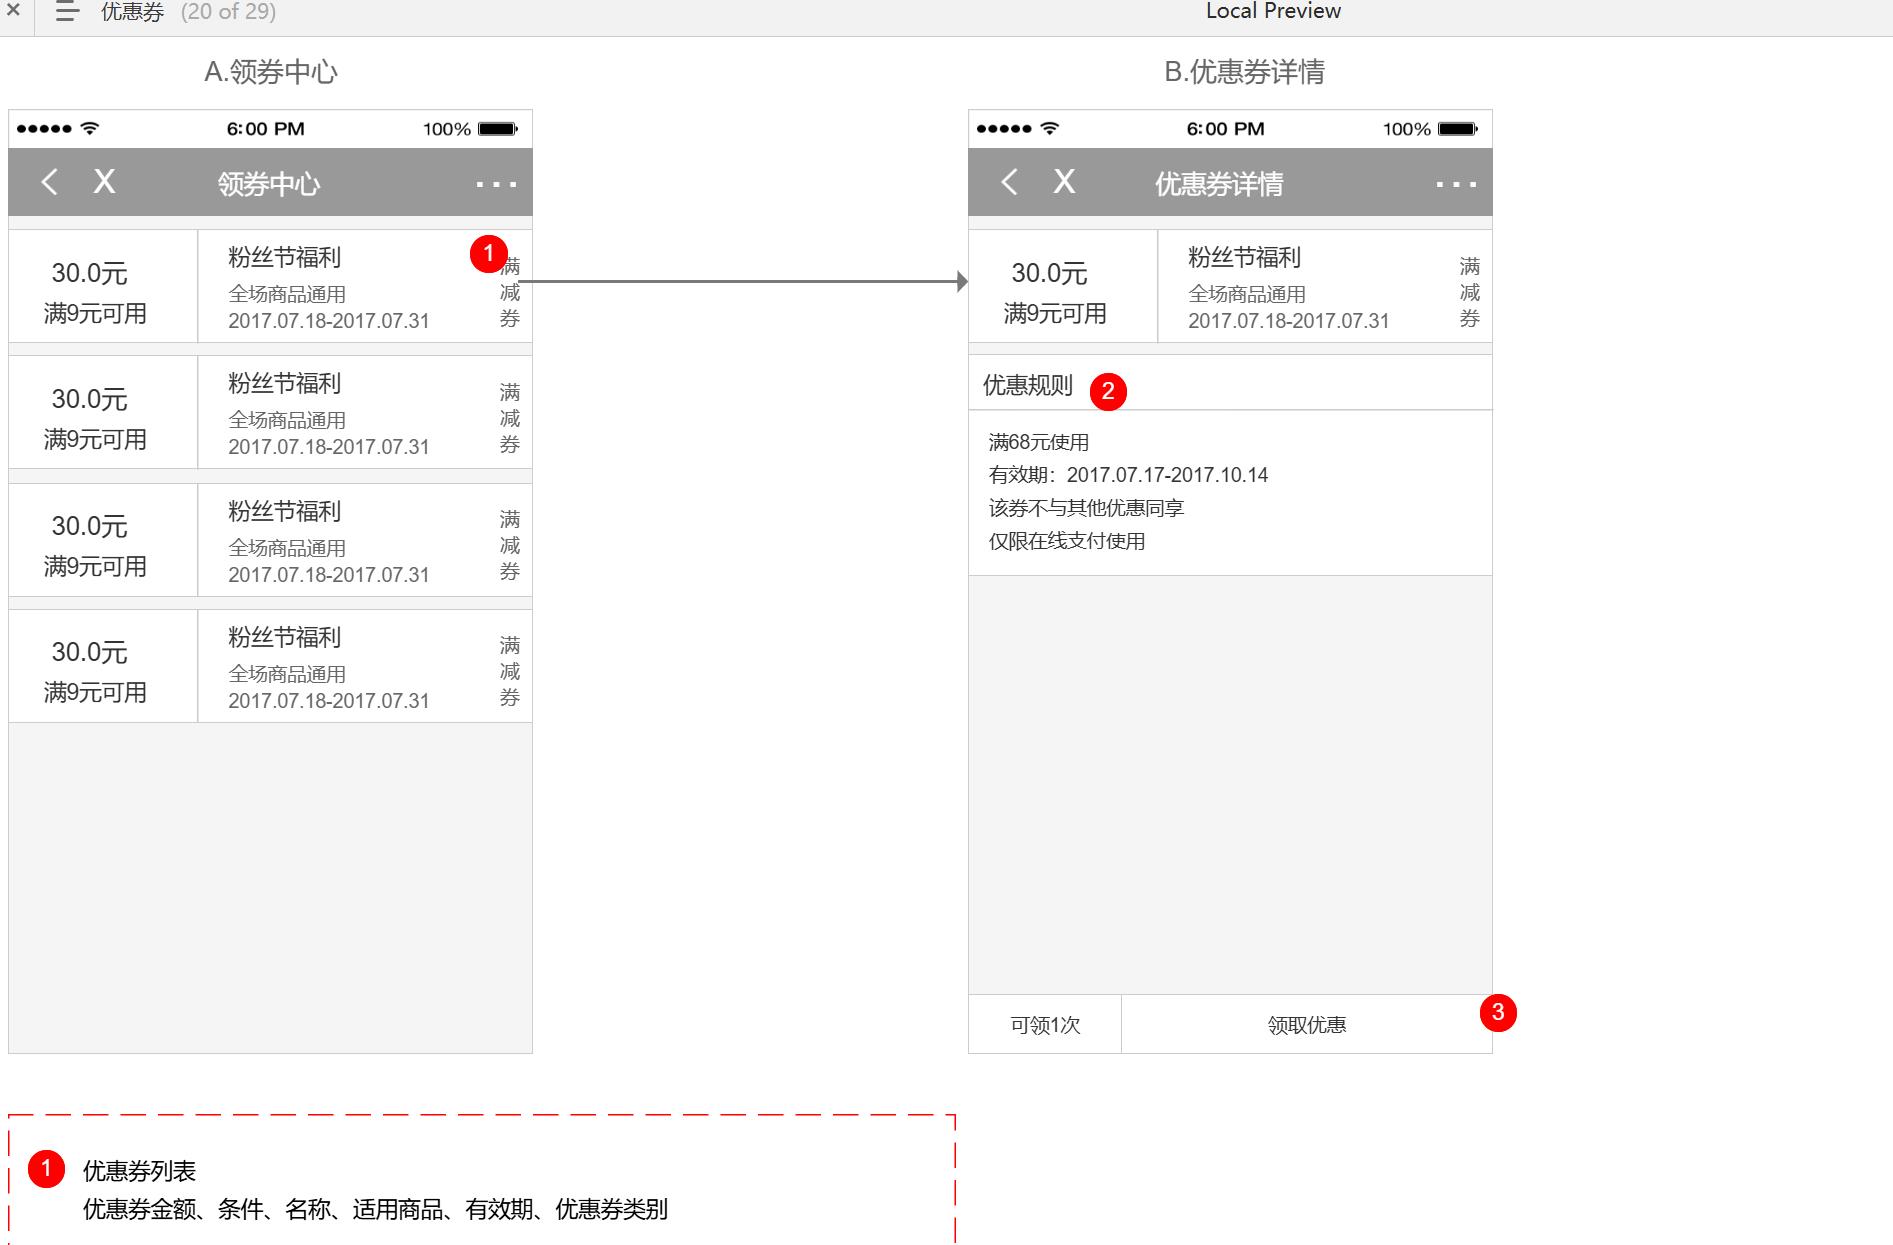Click the battery icon in 优惠券详情 status bar

point(1458,129)
